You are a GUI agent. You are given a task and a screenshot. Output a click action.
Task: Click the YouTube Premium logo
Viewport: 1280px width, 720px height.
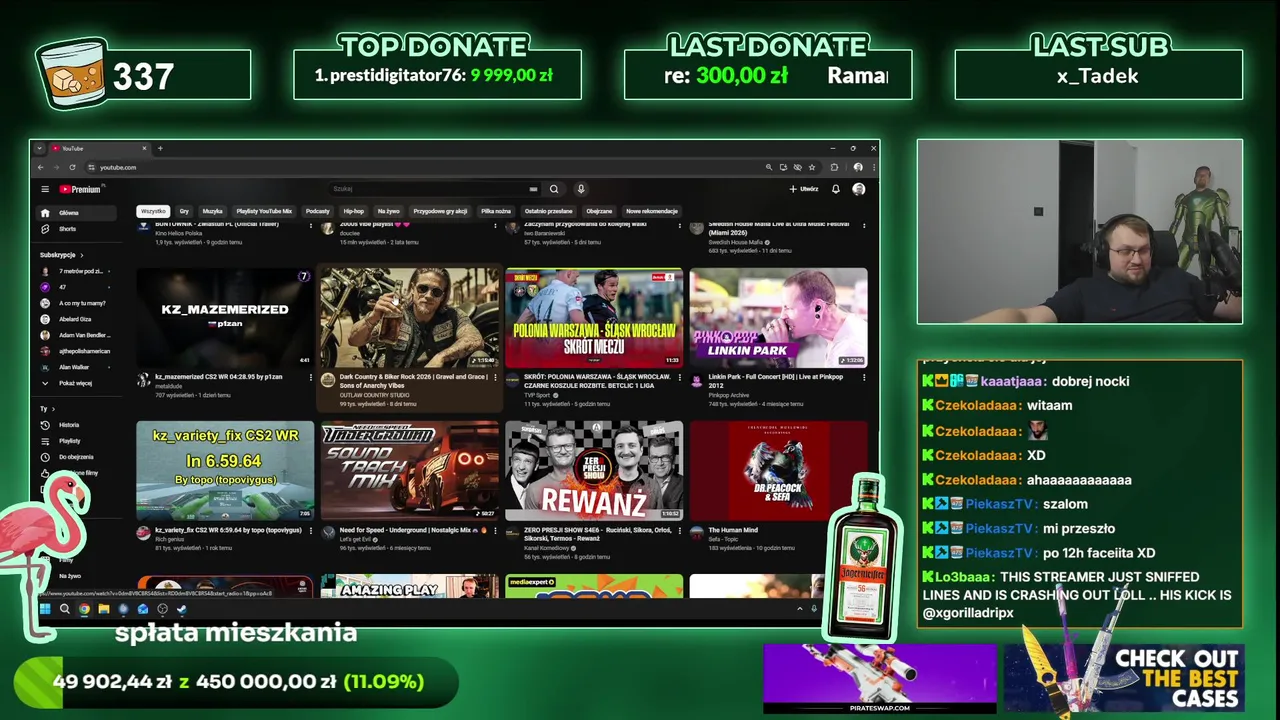pyautogui.click(x=80, y=189)
